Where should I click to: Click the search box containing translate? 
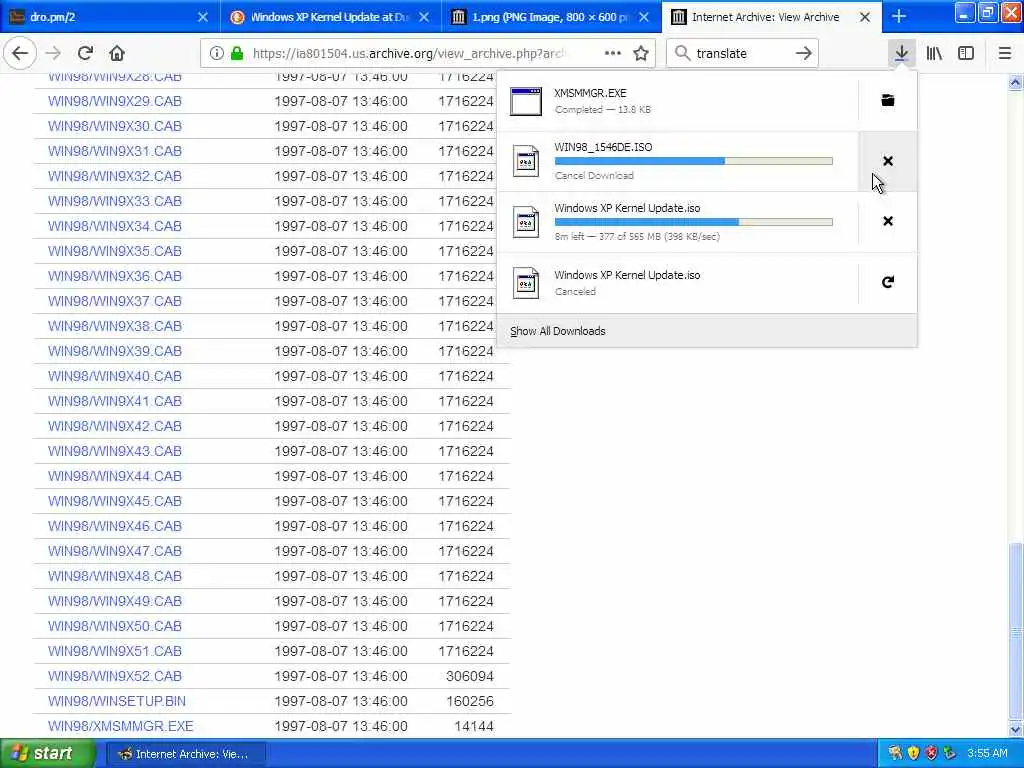[x=741, y=54]
